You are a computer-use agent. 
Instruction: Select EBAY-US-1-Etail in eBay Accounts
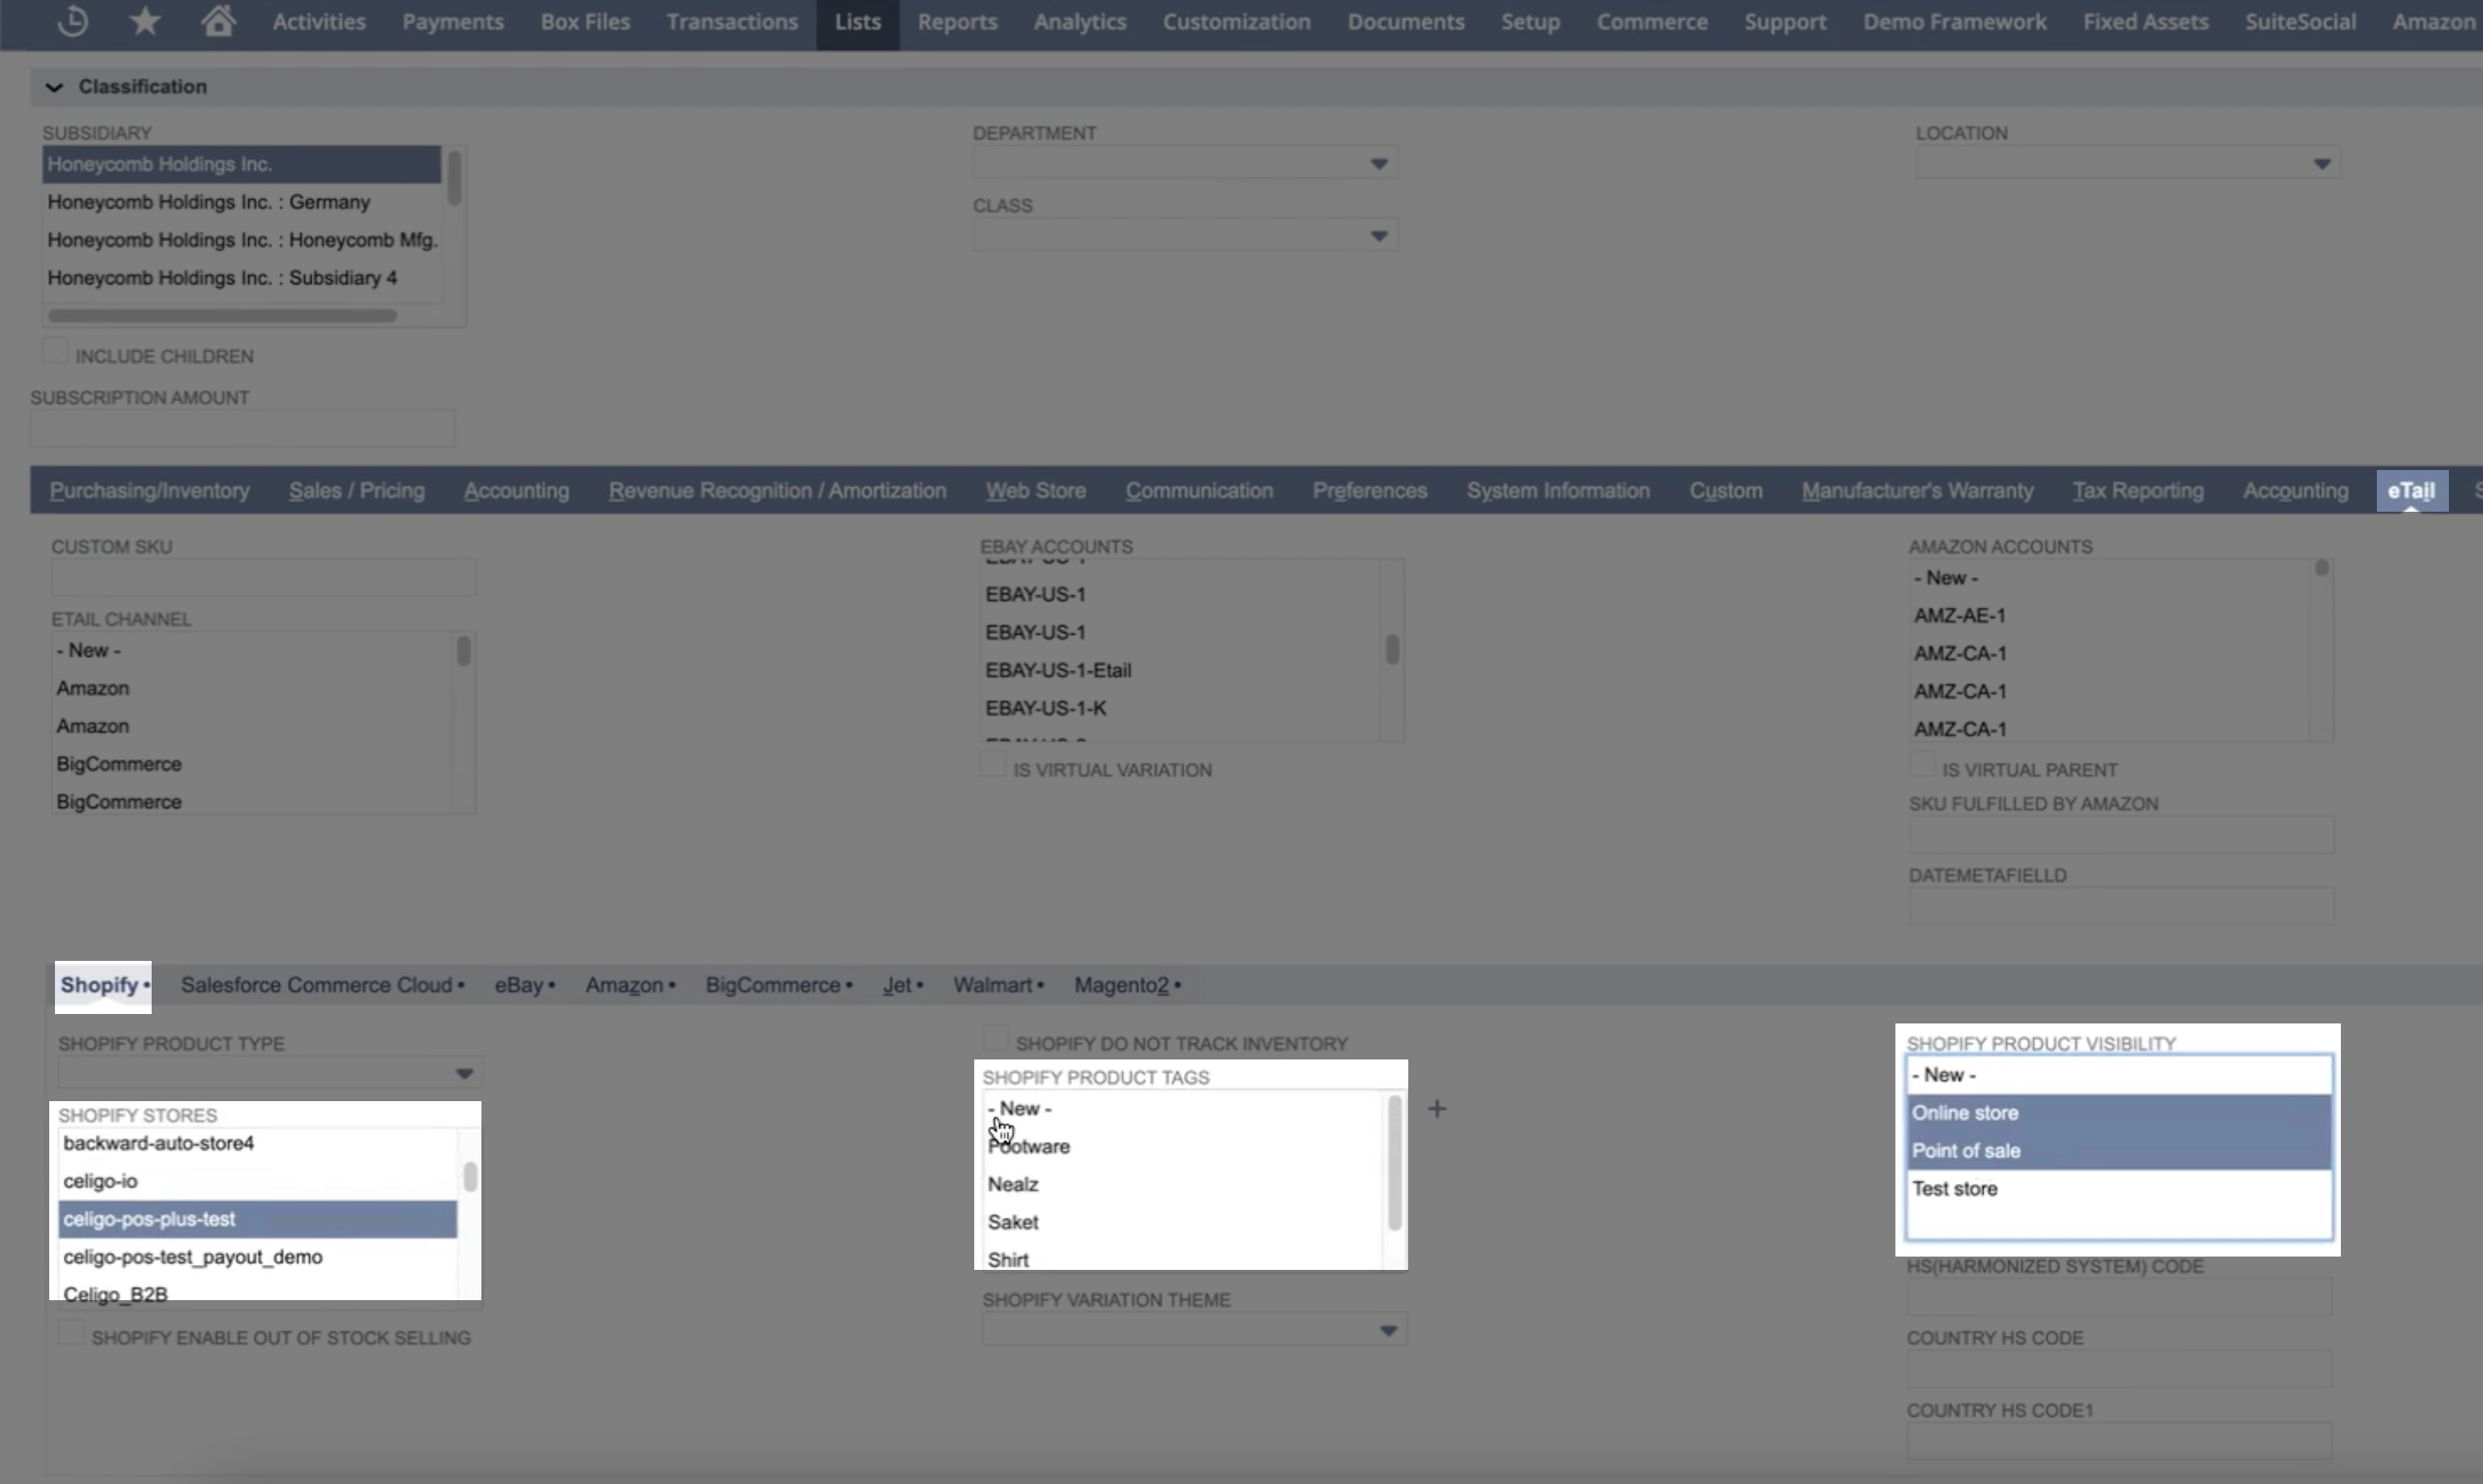coord(1180,670)
